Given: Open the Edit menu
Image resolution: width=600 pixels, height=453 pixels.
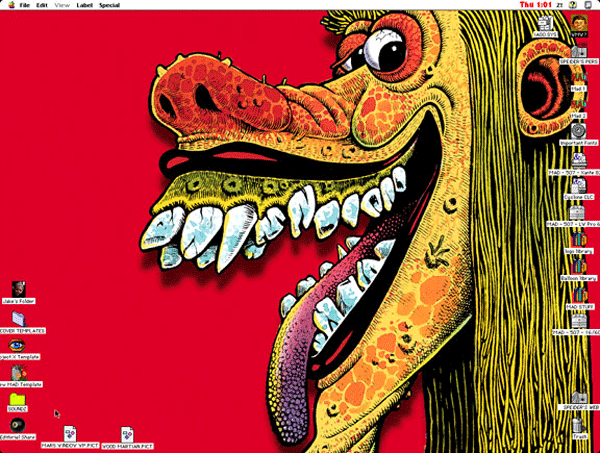Looking at the screenshot, I should point(41,5).
